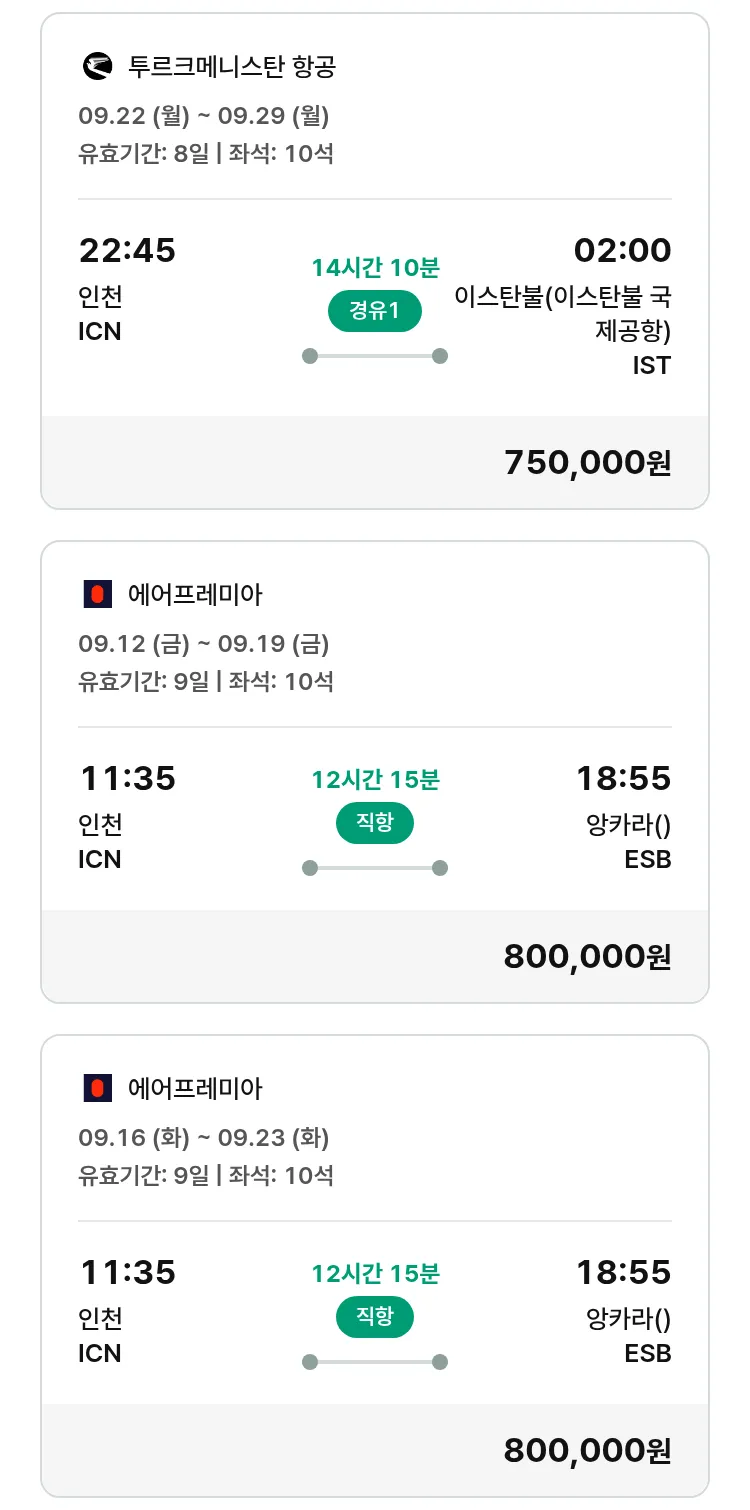Screen dimensions: 750x1510
Task: Select the 800,000원 fare for 09.12 departure
Action: tap(587, 956)
